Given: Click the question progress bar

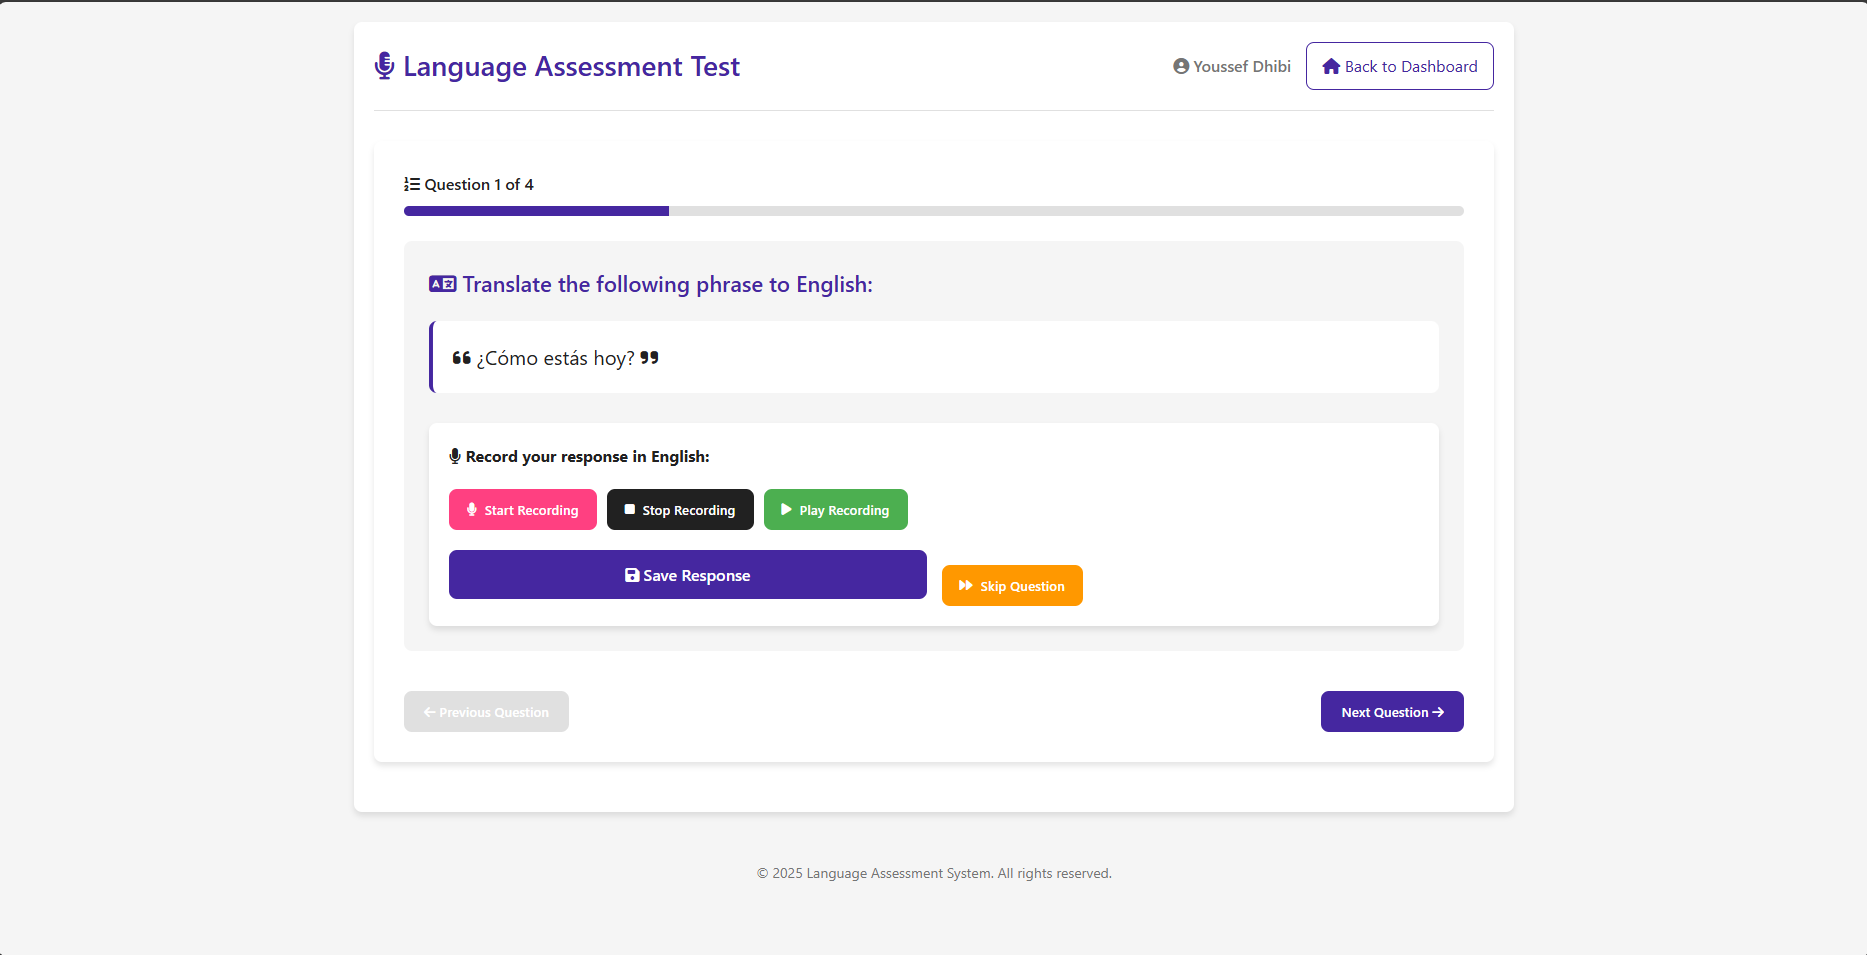Looking at the screenshot, I should [933, 211].
